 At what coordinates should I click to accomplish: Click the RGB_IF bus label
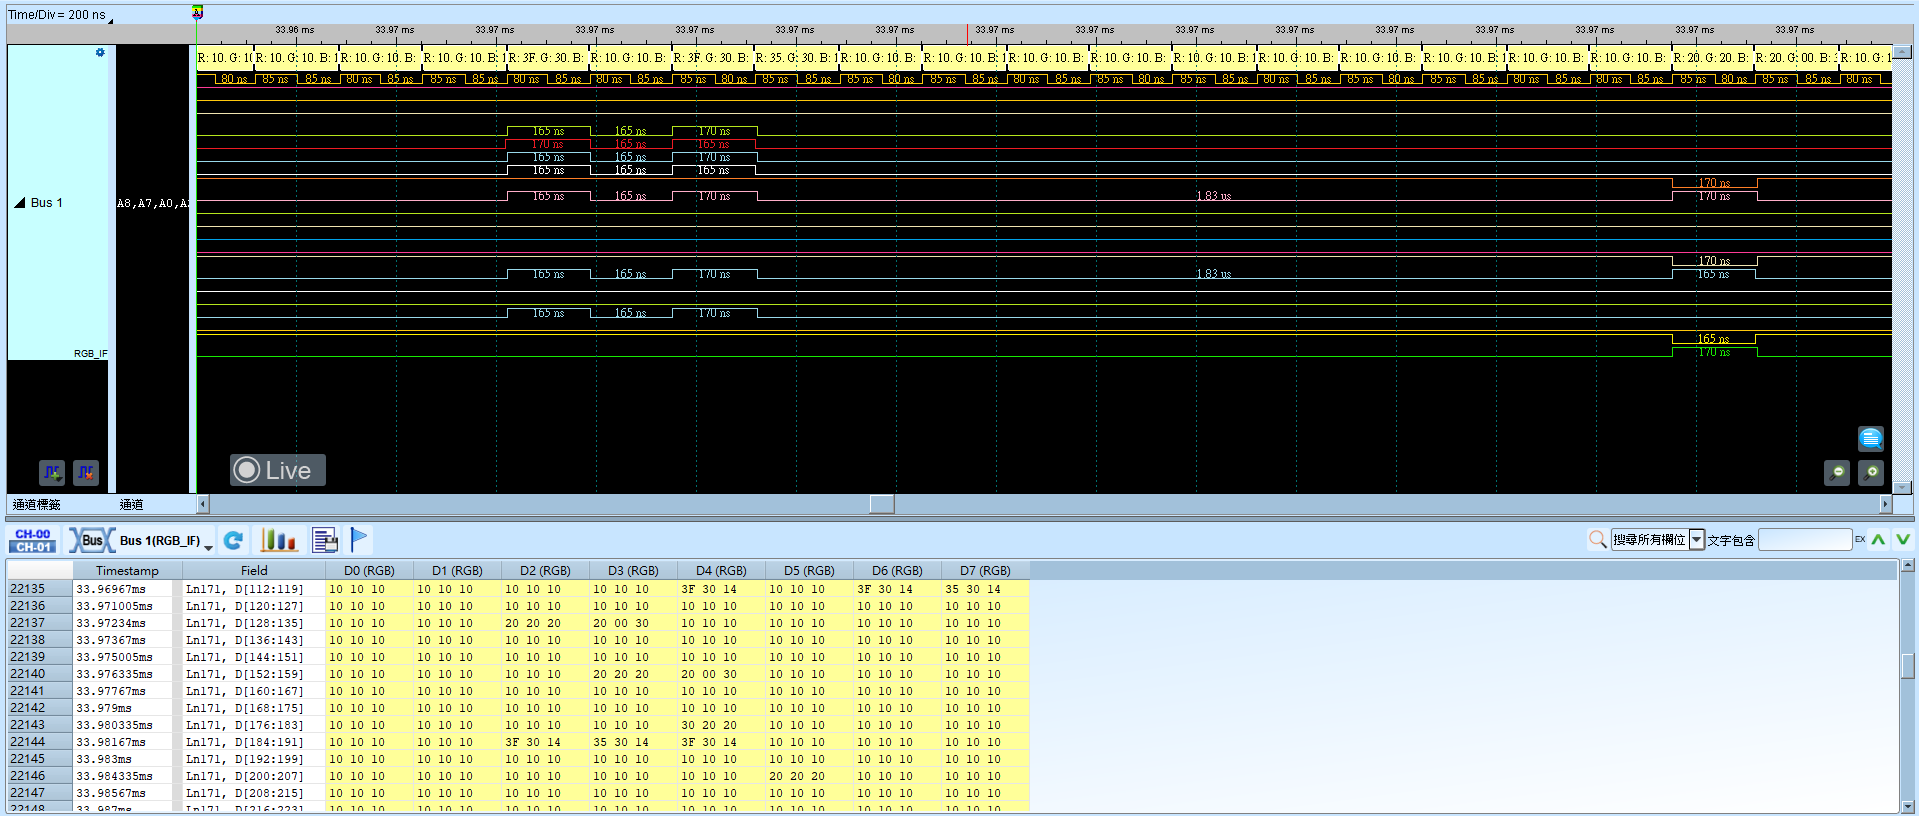(x=90, y=353)
